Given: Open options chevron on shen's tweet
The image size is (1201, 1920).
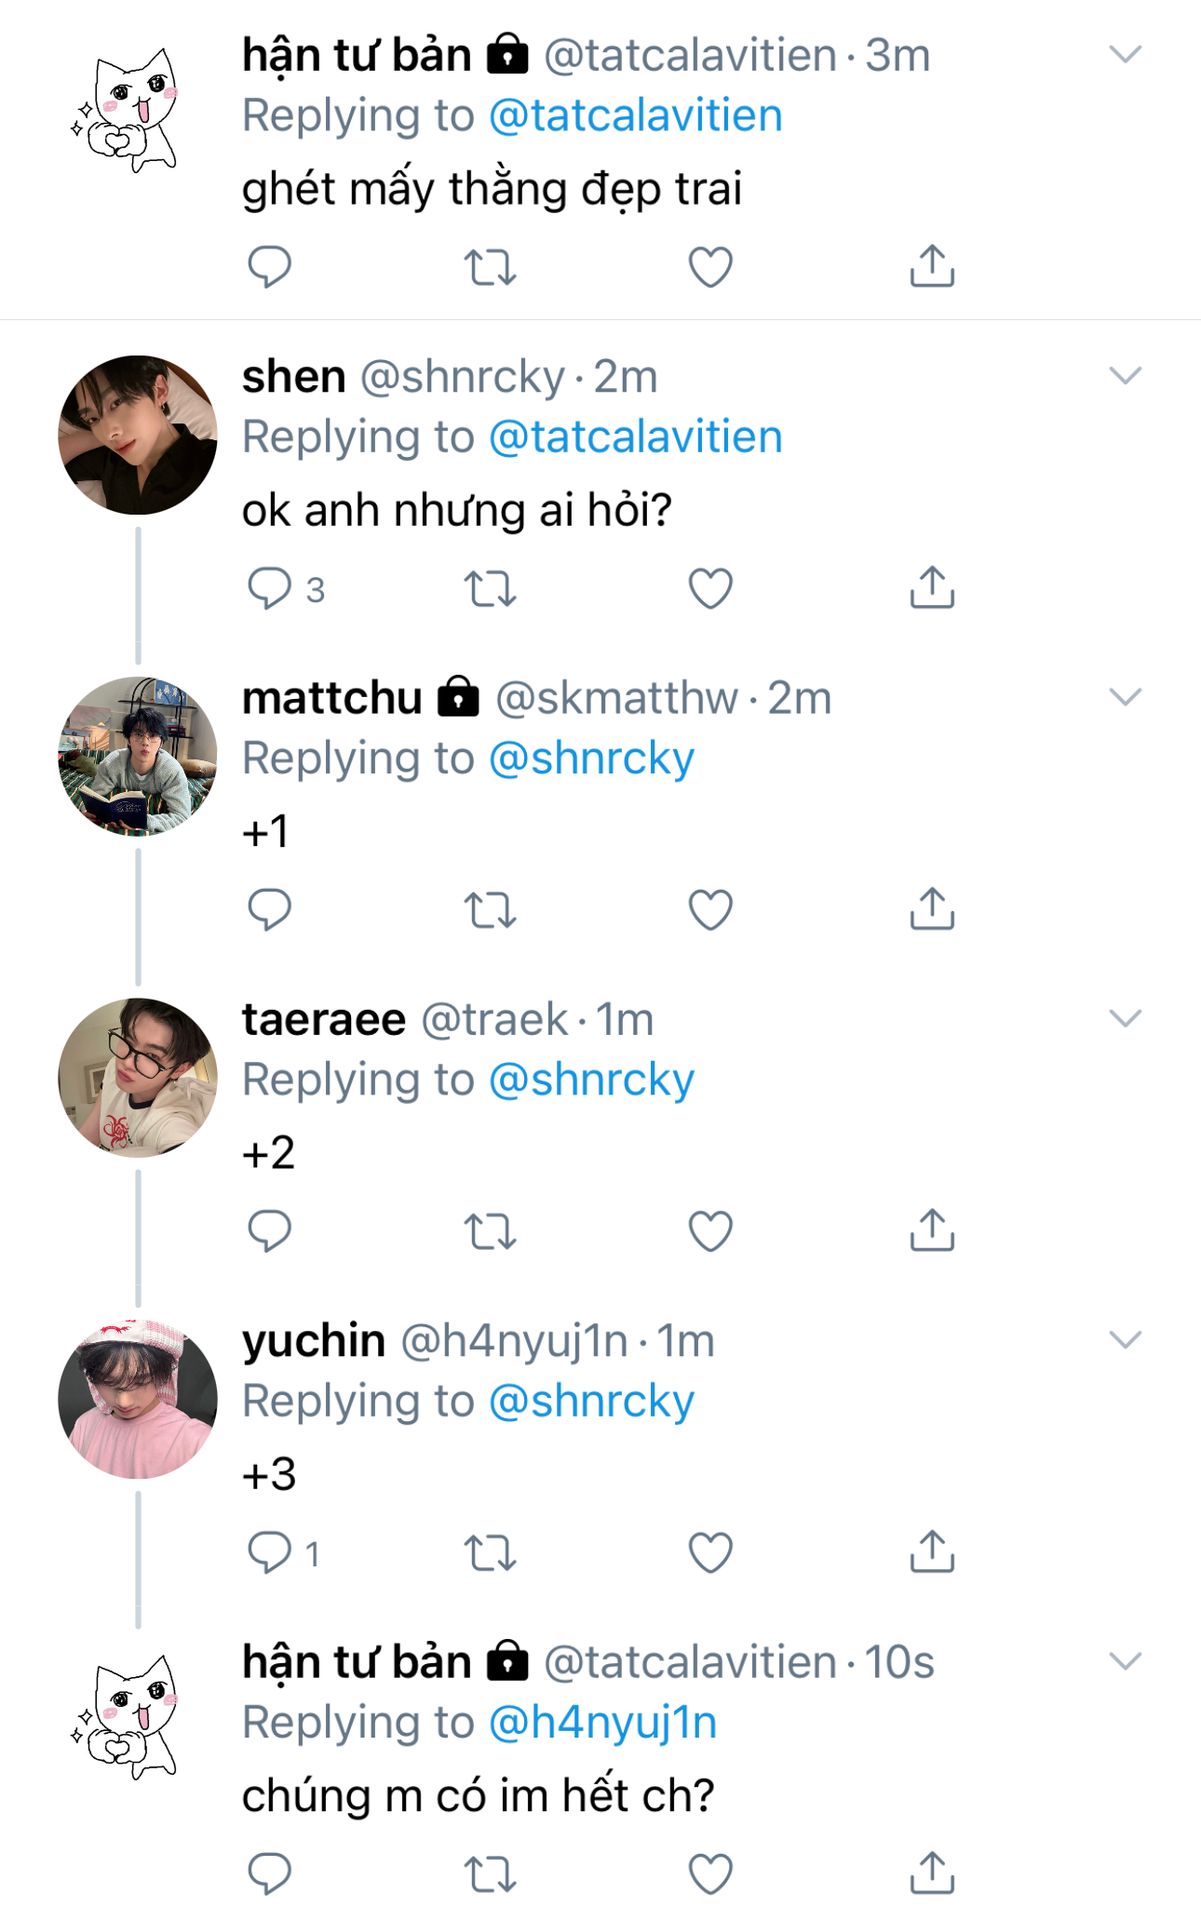Looking at the screenshot, I should pos(1125,376).
